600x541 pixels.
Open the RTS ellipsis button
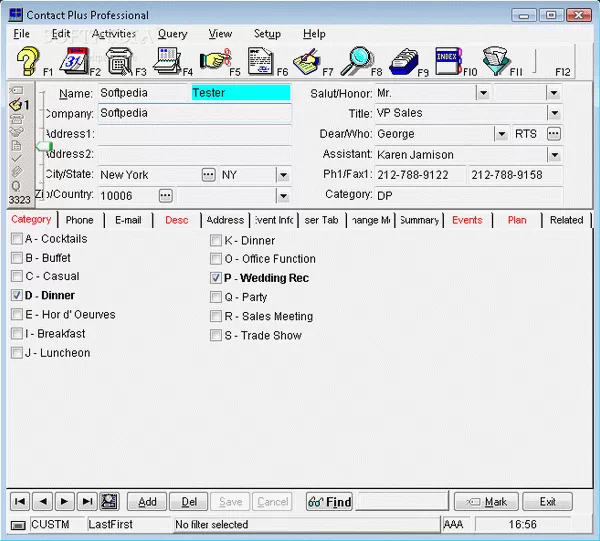pos(554,134)
